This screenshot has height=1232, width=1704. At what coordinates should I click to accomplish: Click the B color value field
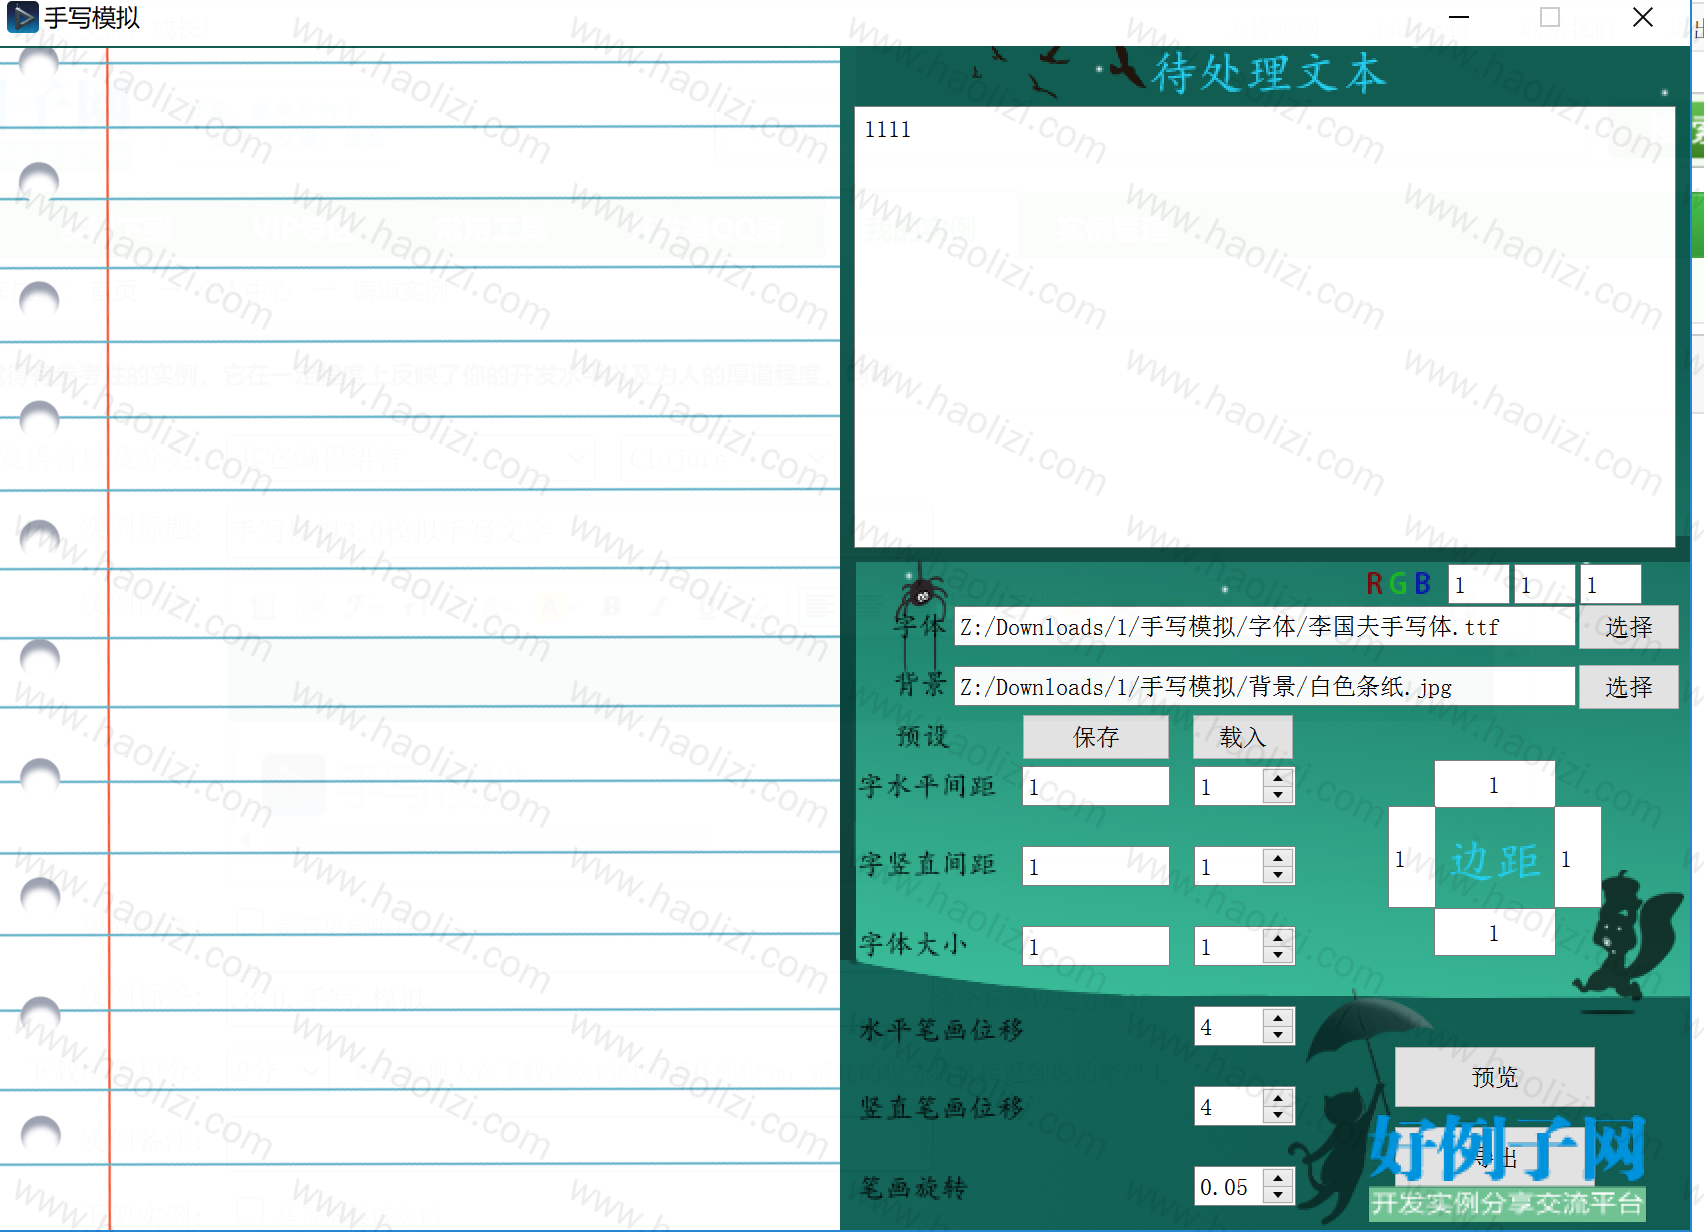click(x=1611, y=585)
